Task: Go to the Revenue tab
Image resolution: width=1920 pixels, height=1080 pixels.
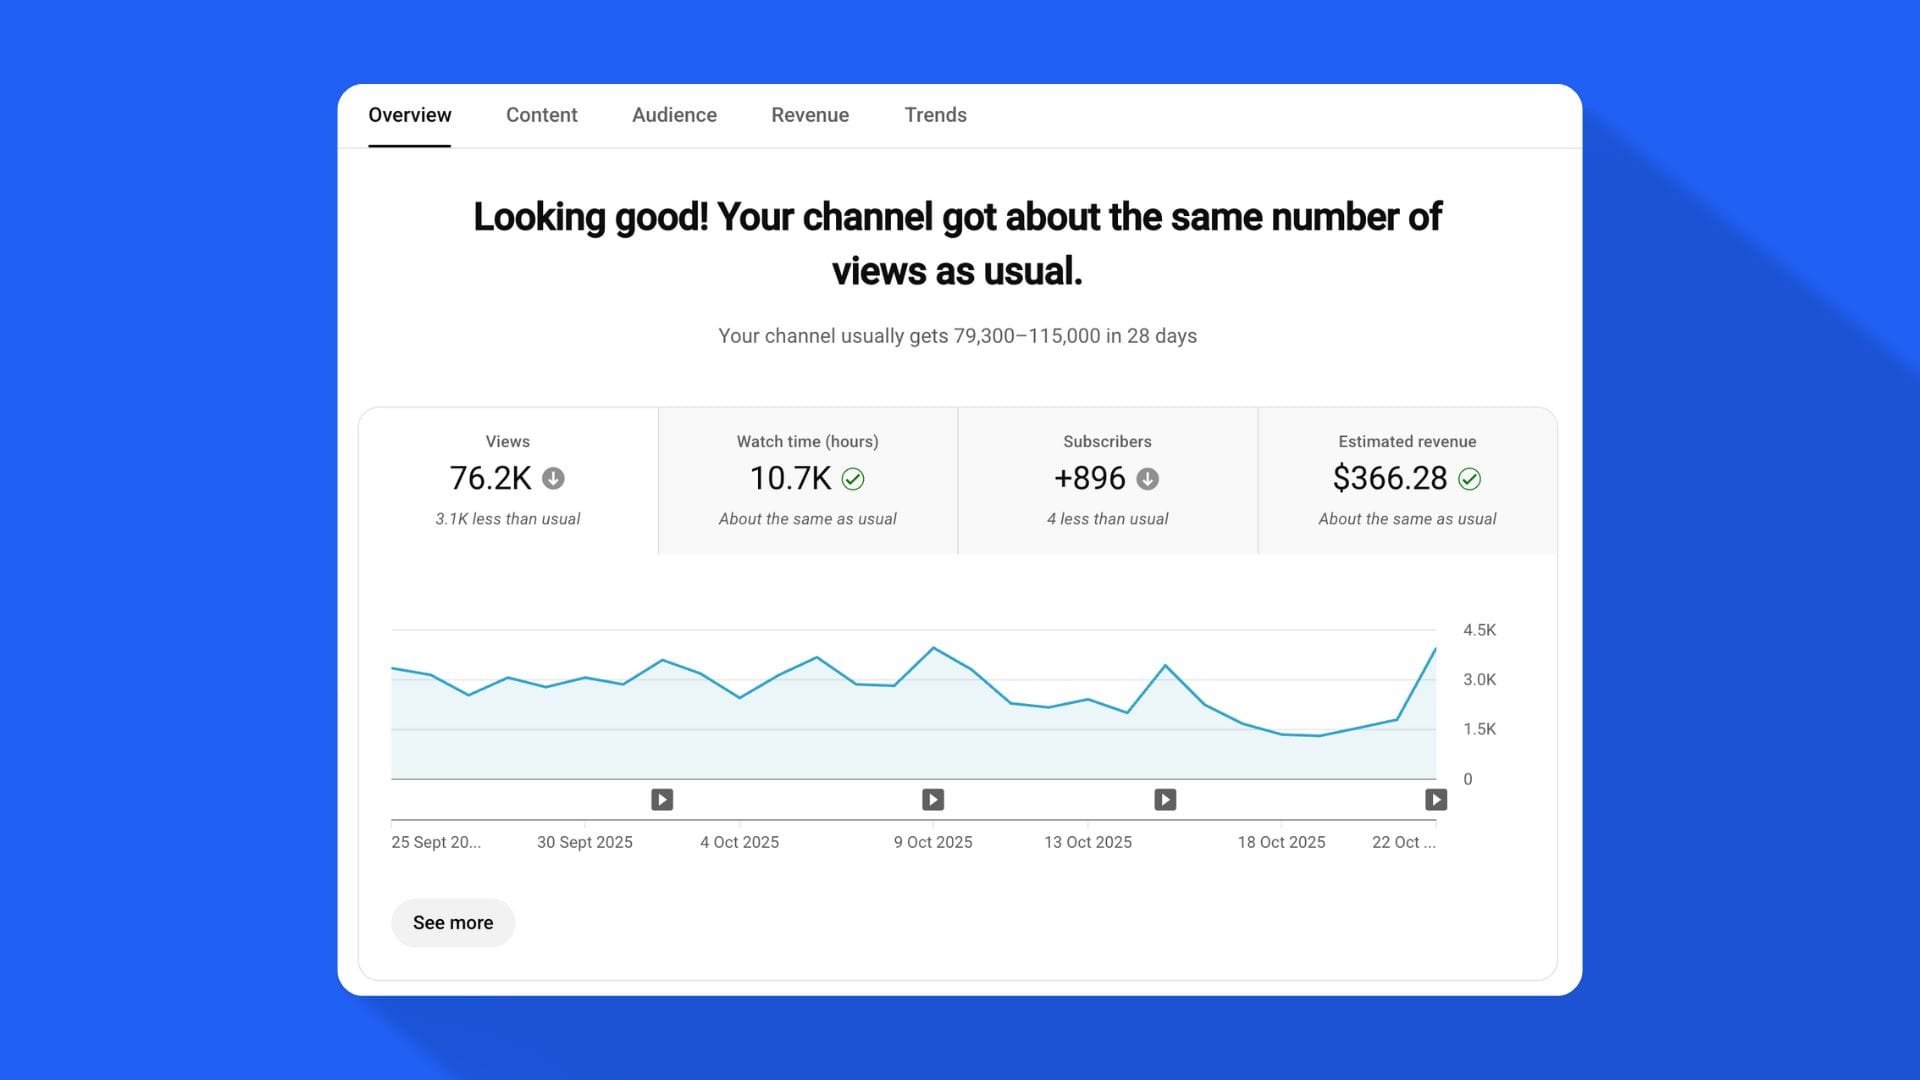Action: [810, 115]
